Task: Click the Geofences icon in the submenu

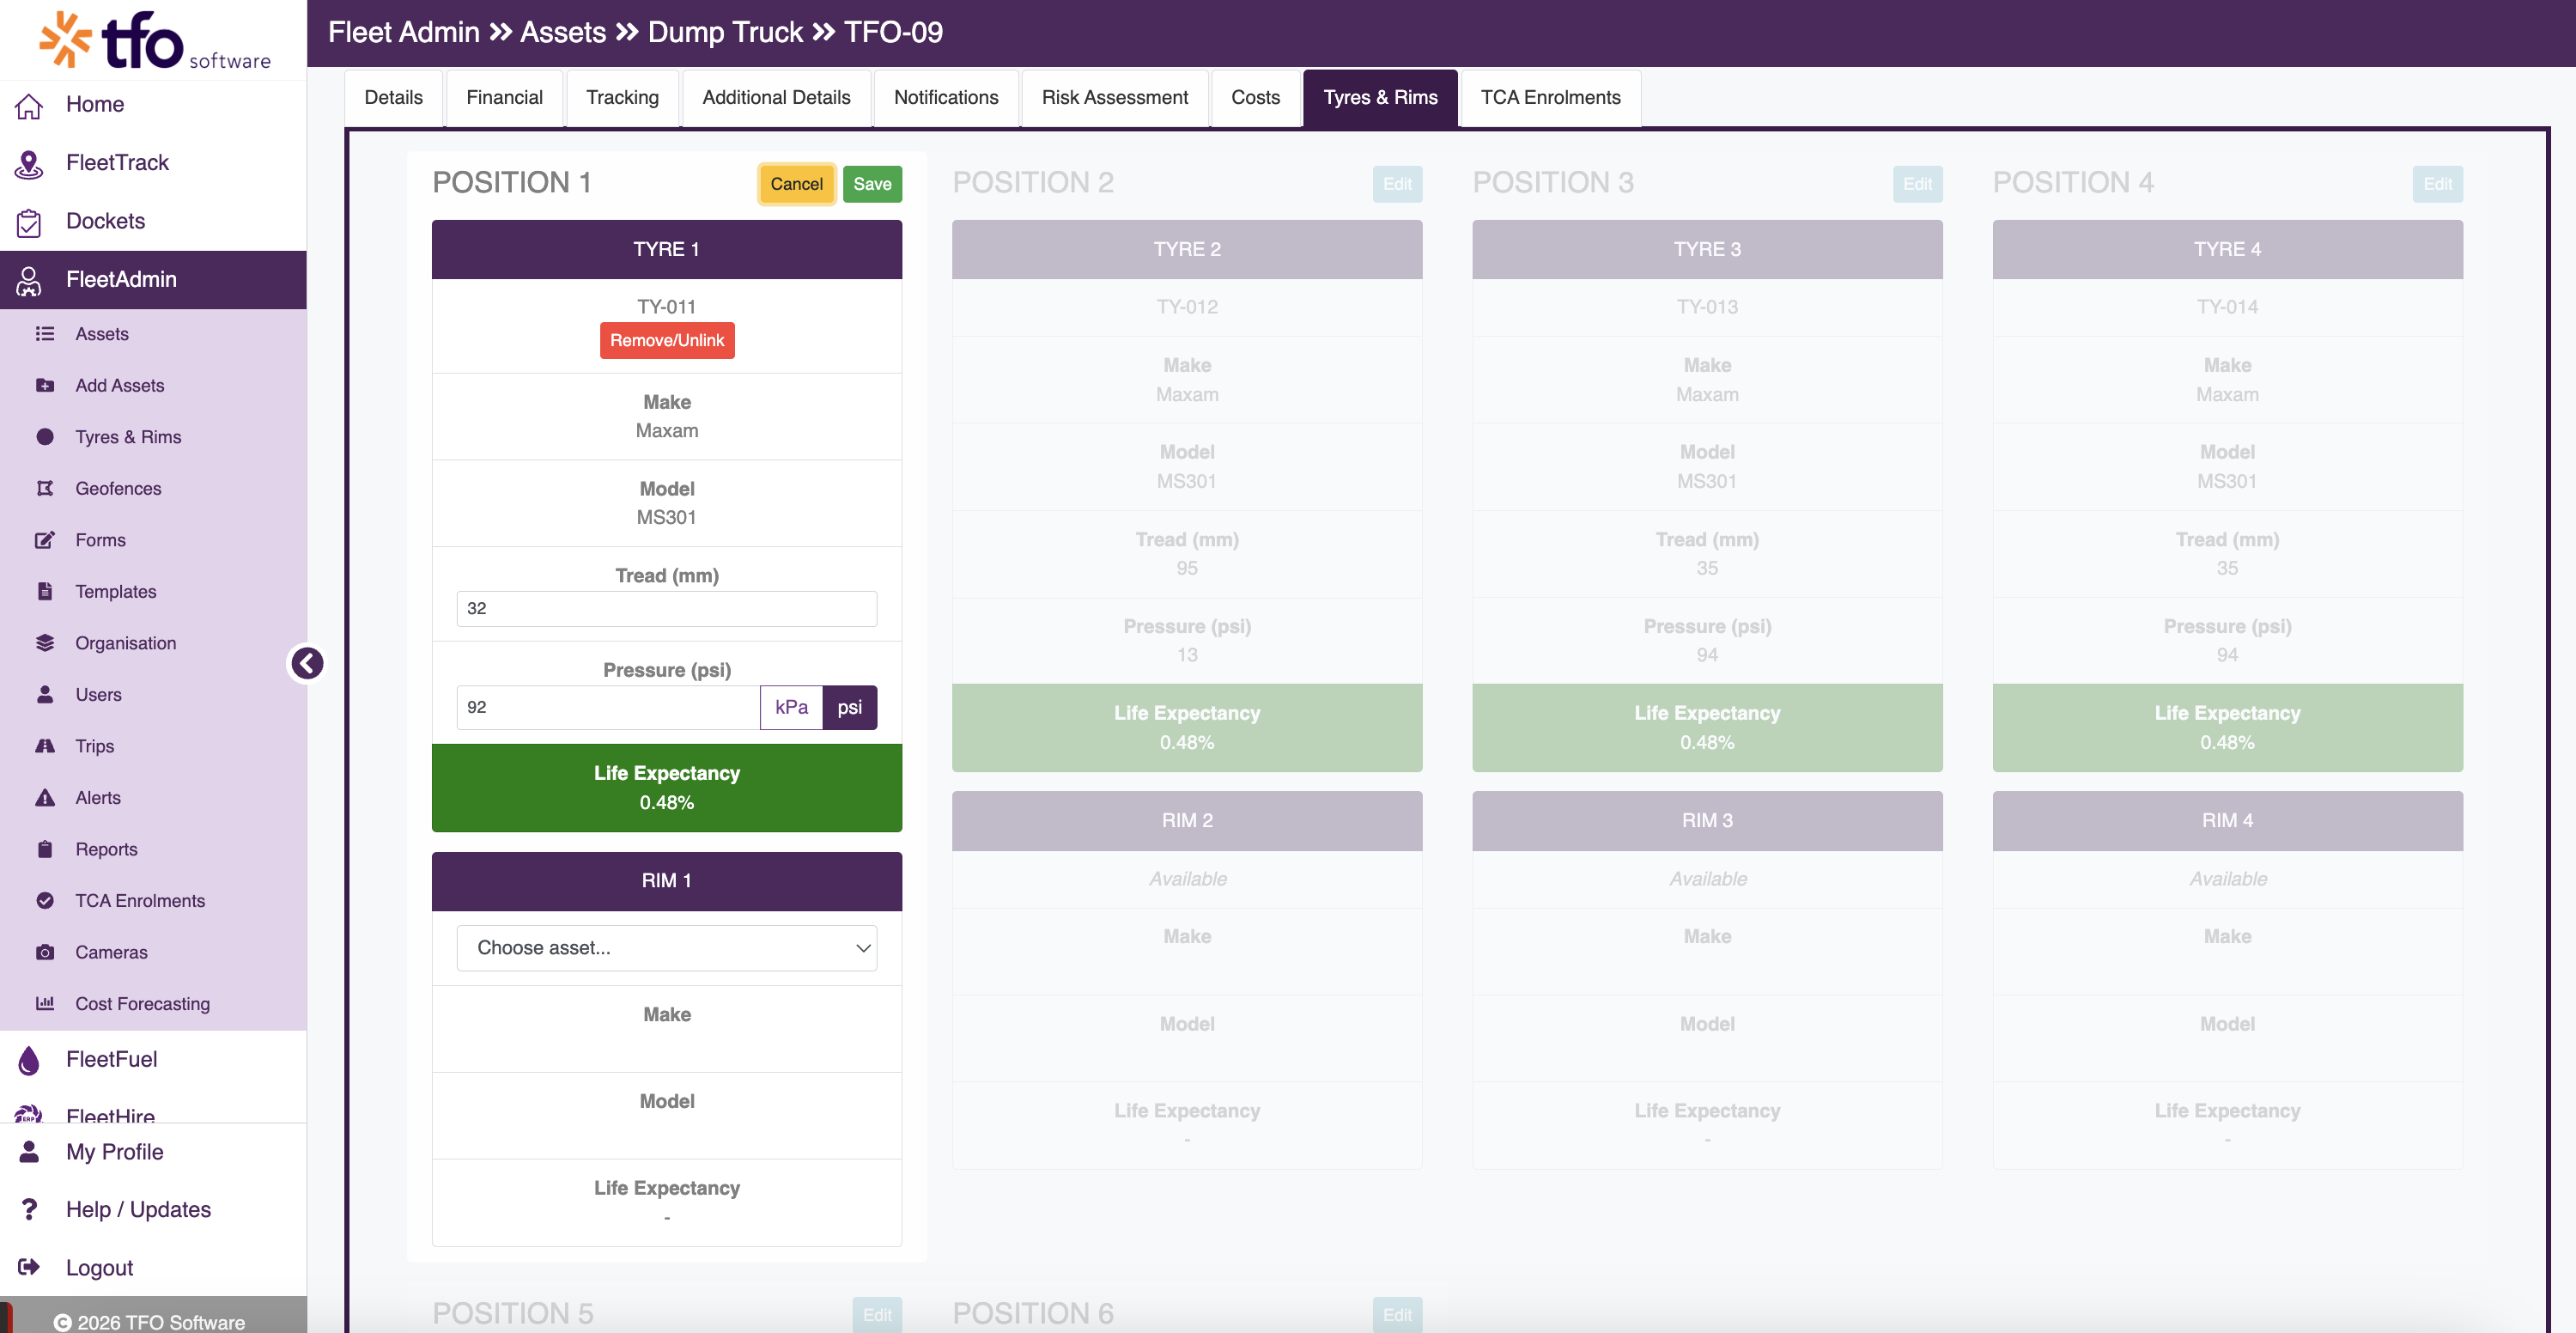Action: coord(45,488)
